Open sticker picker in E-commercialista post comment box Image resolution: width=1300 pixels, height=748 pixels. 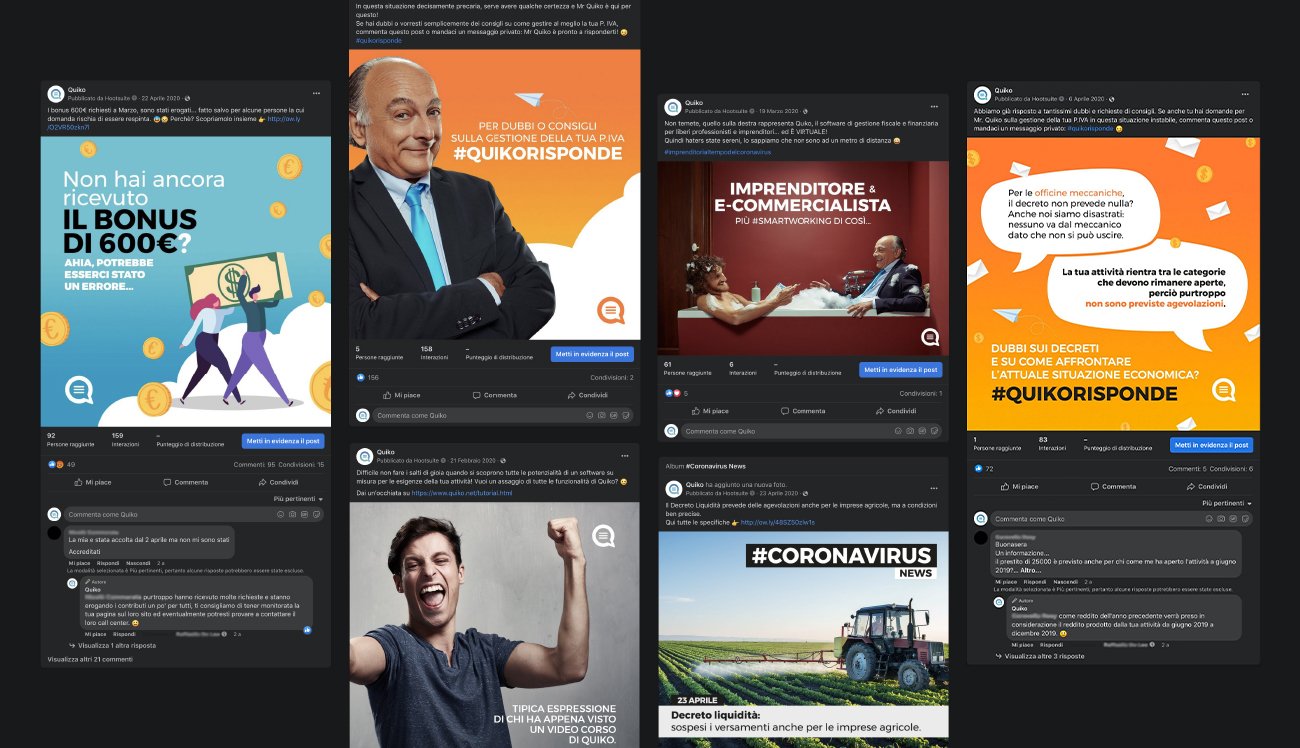934,431
